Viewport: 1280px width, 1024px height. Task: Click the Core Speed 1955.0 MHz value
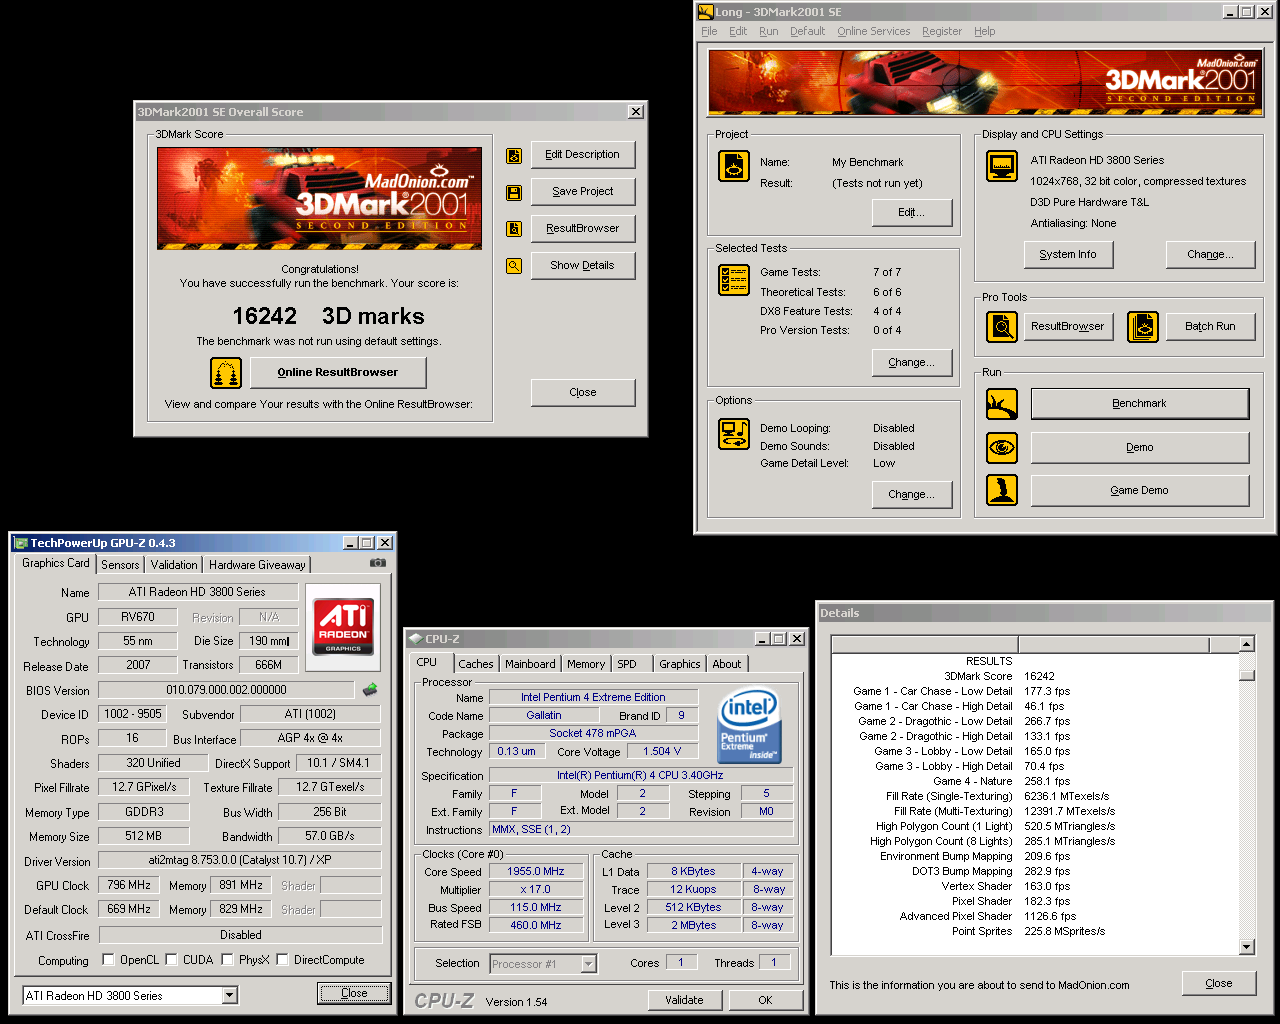[x=536, y=872]
